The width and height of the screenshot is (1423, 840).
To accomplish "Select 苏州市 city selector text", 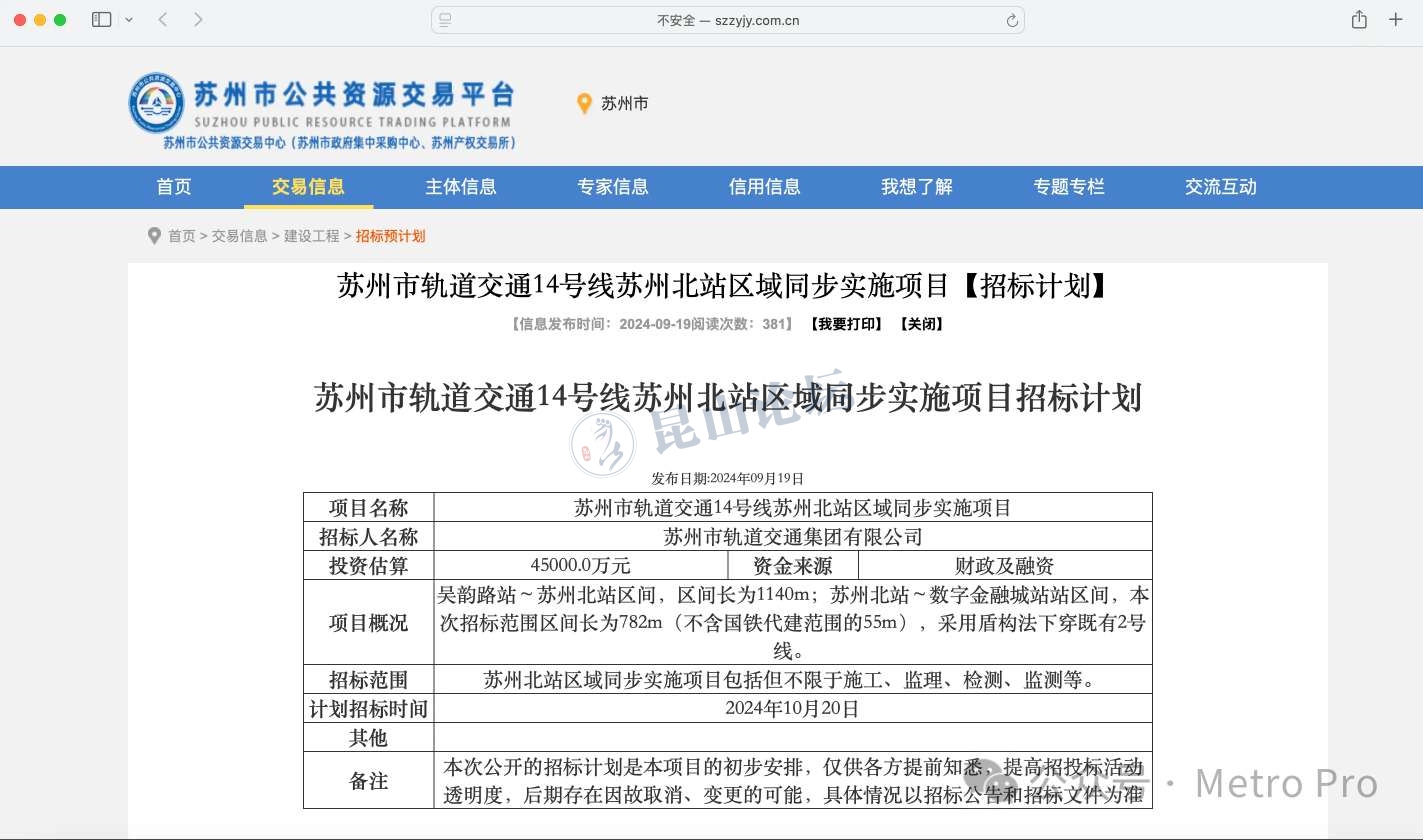I will tap(624, 104).
